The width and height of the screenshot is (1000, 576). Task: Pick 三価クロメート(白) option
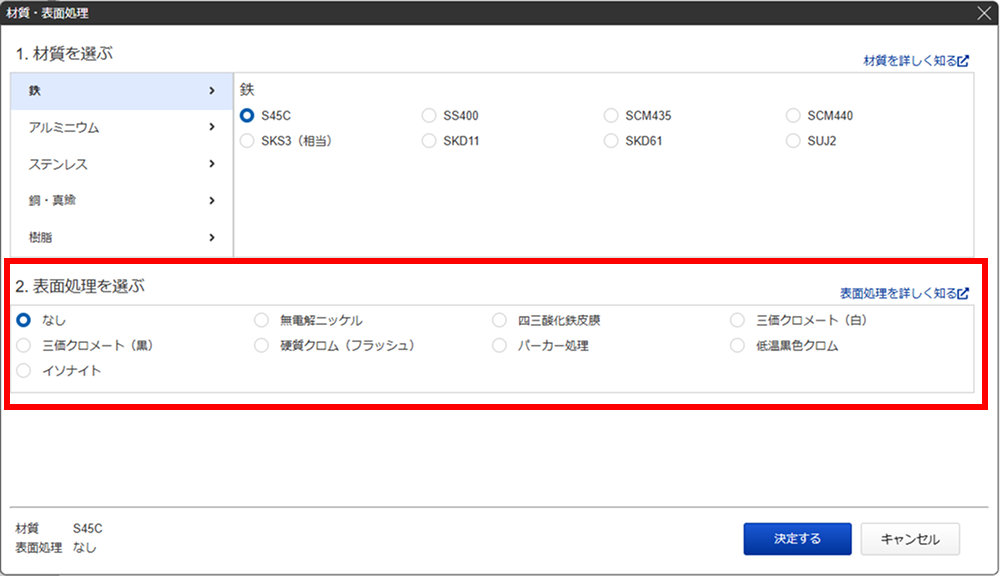pyautogui.click(x=737, y=320)
